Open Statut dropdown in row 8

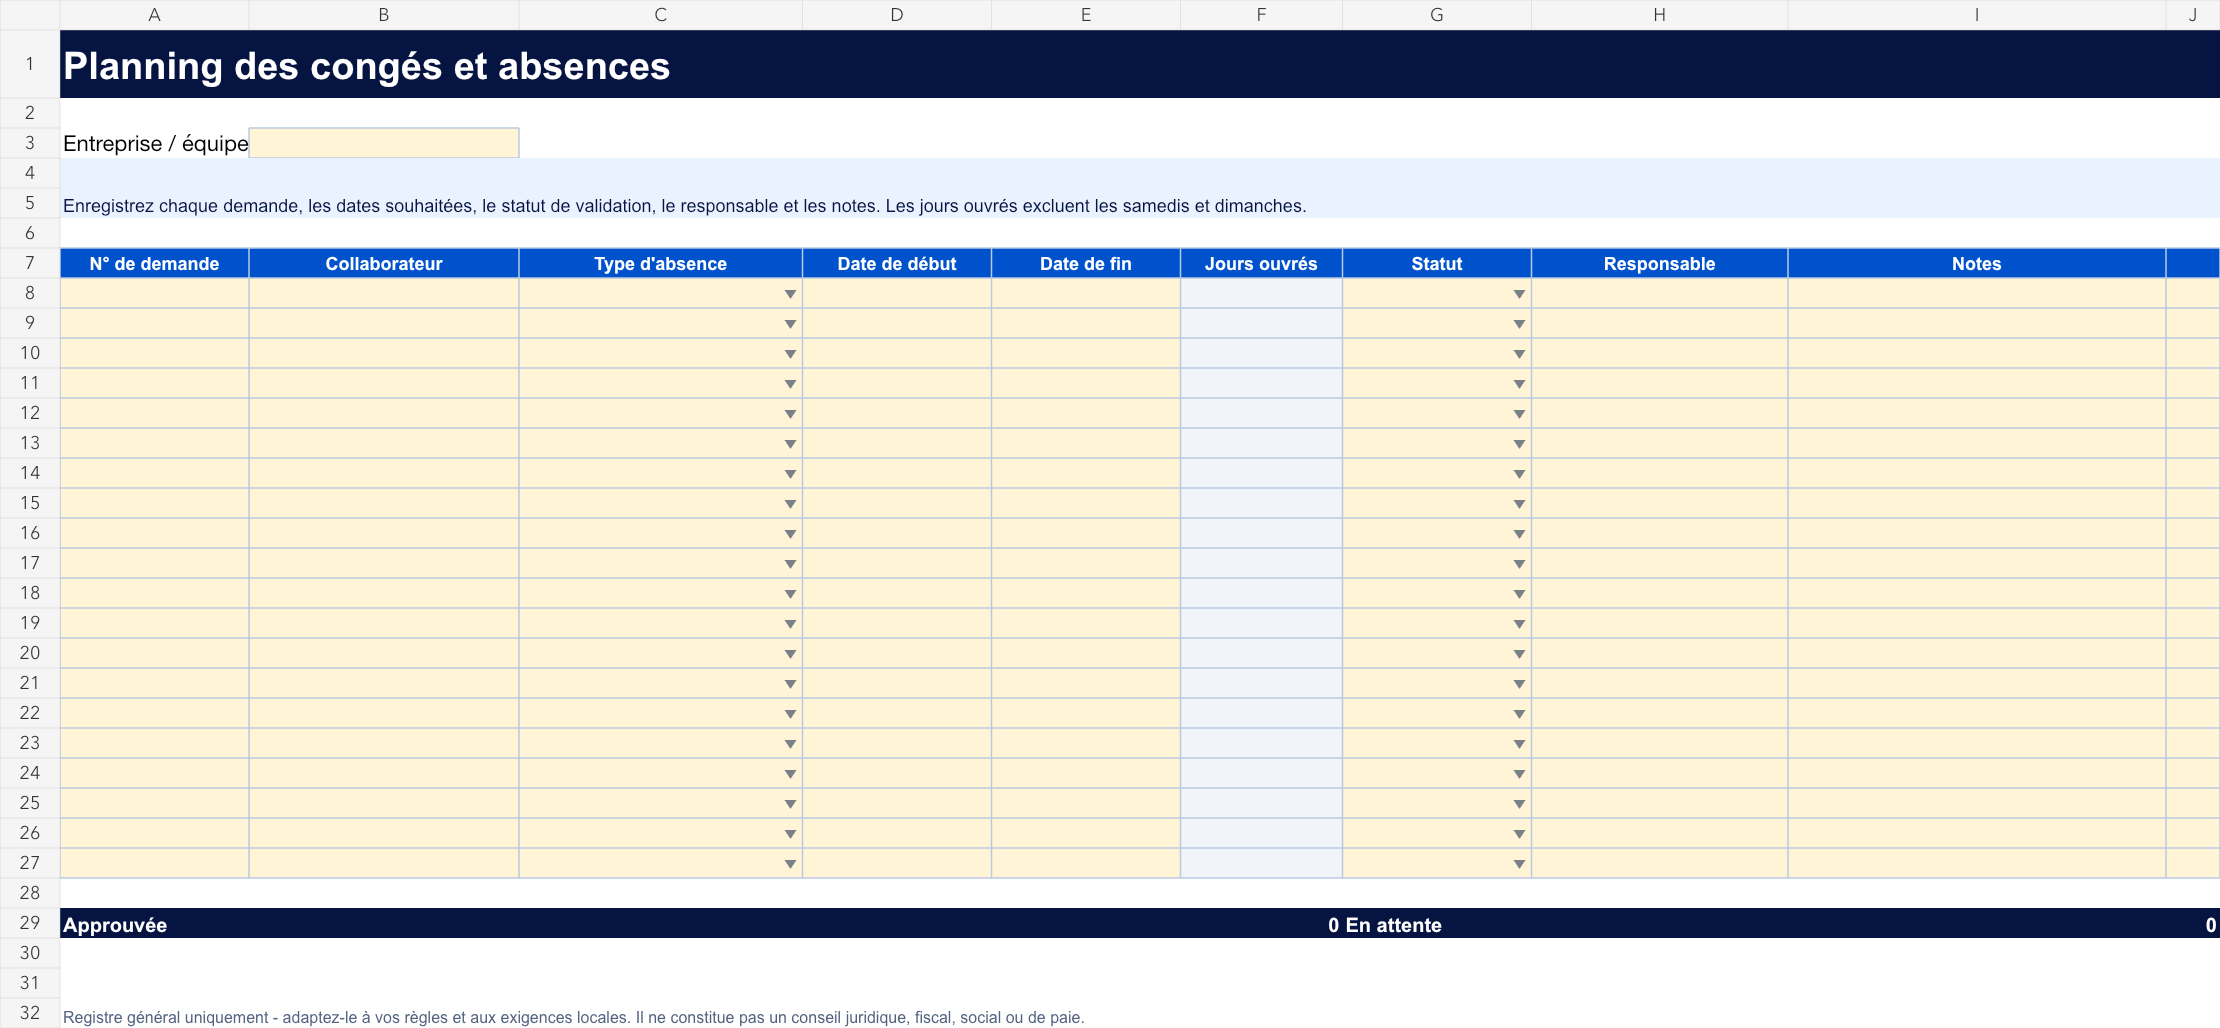(1519, 294)
